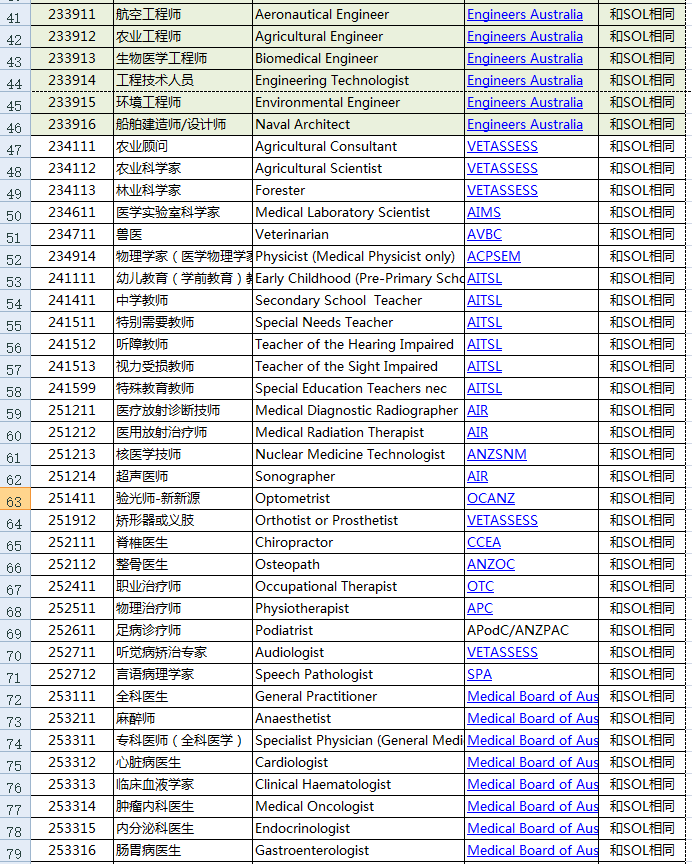692x864 pixels.
Task: Select row header 79
Action: [15, 851]
